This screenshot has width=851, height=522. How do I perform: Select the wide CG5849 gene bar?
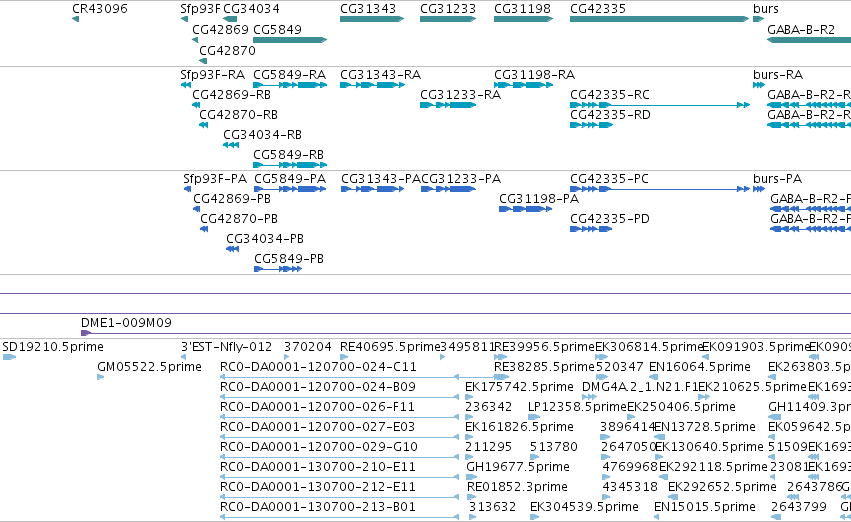290,40
